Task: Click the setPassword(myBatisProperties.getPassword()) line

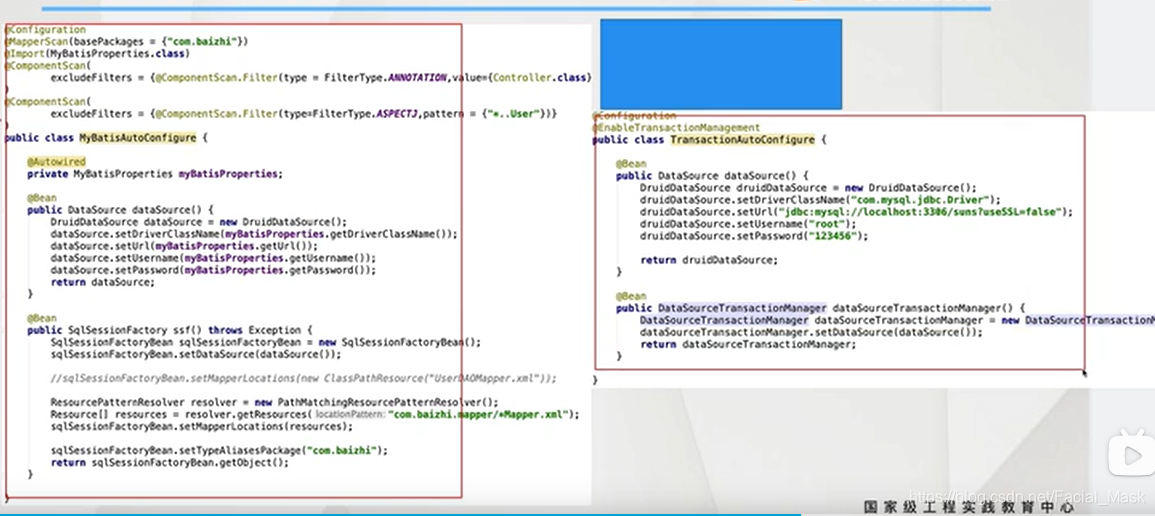Action: coord(213,270)
